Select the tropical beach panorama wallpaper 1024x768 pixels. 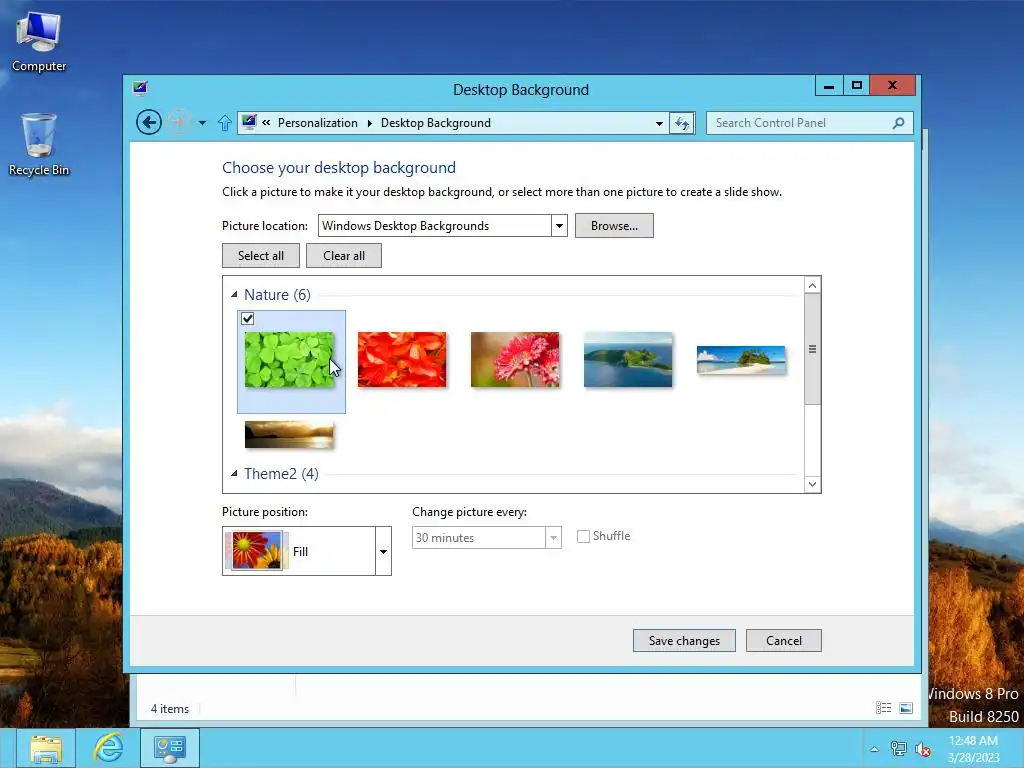tap(741, 360)
